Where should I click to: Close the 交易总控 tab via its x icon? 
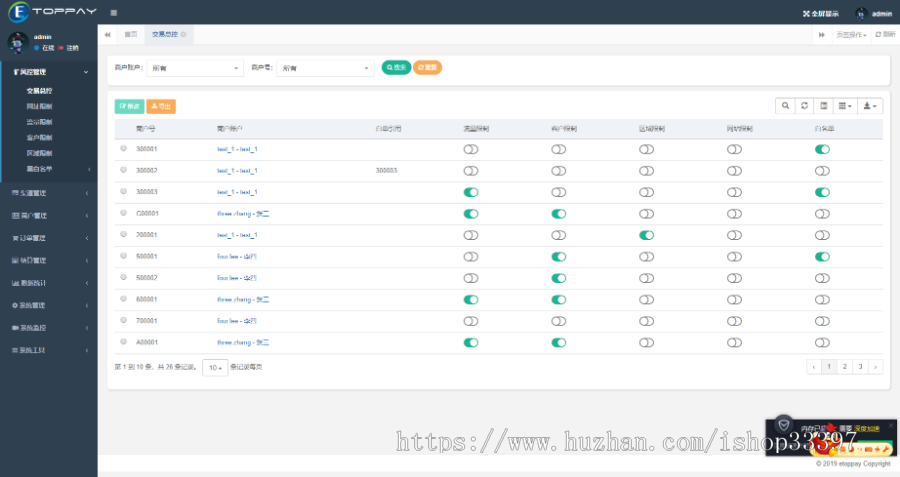click(183, 34)
